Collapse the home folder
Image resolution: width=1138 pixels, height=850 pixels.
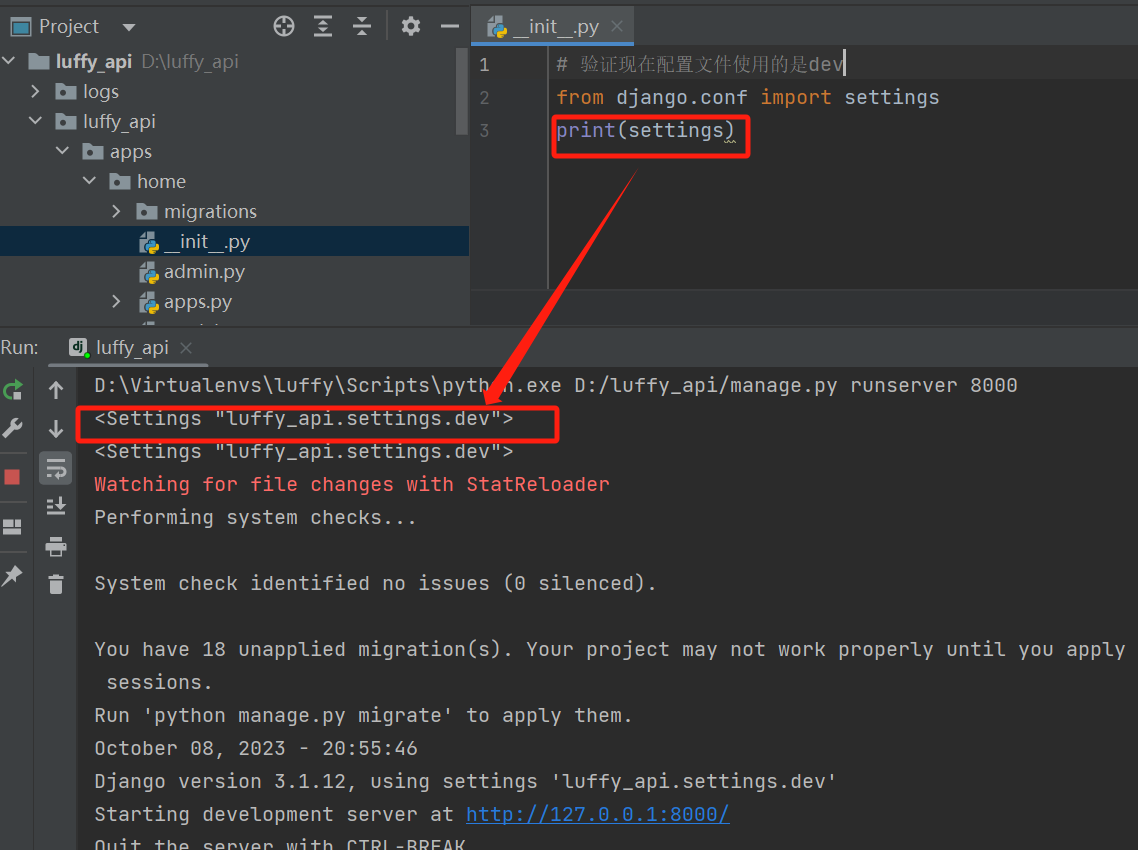point(89,181)
